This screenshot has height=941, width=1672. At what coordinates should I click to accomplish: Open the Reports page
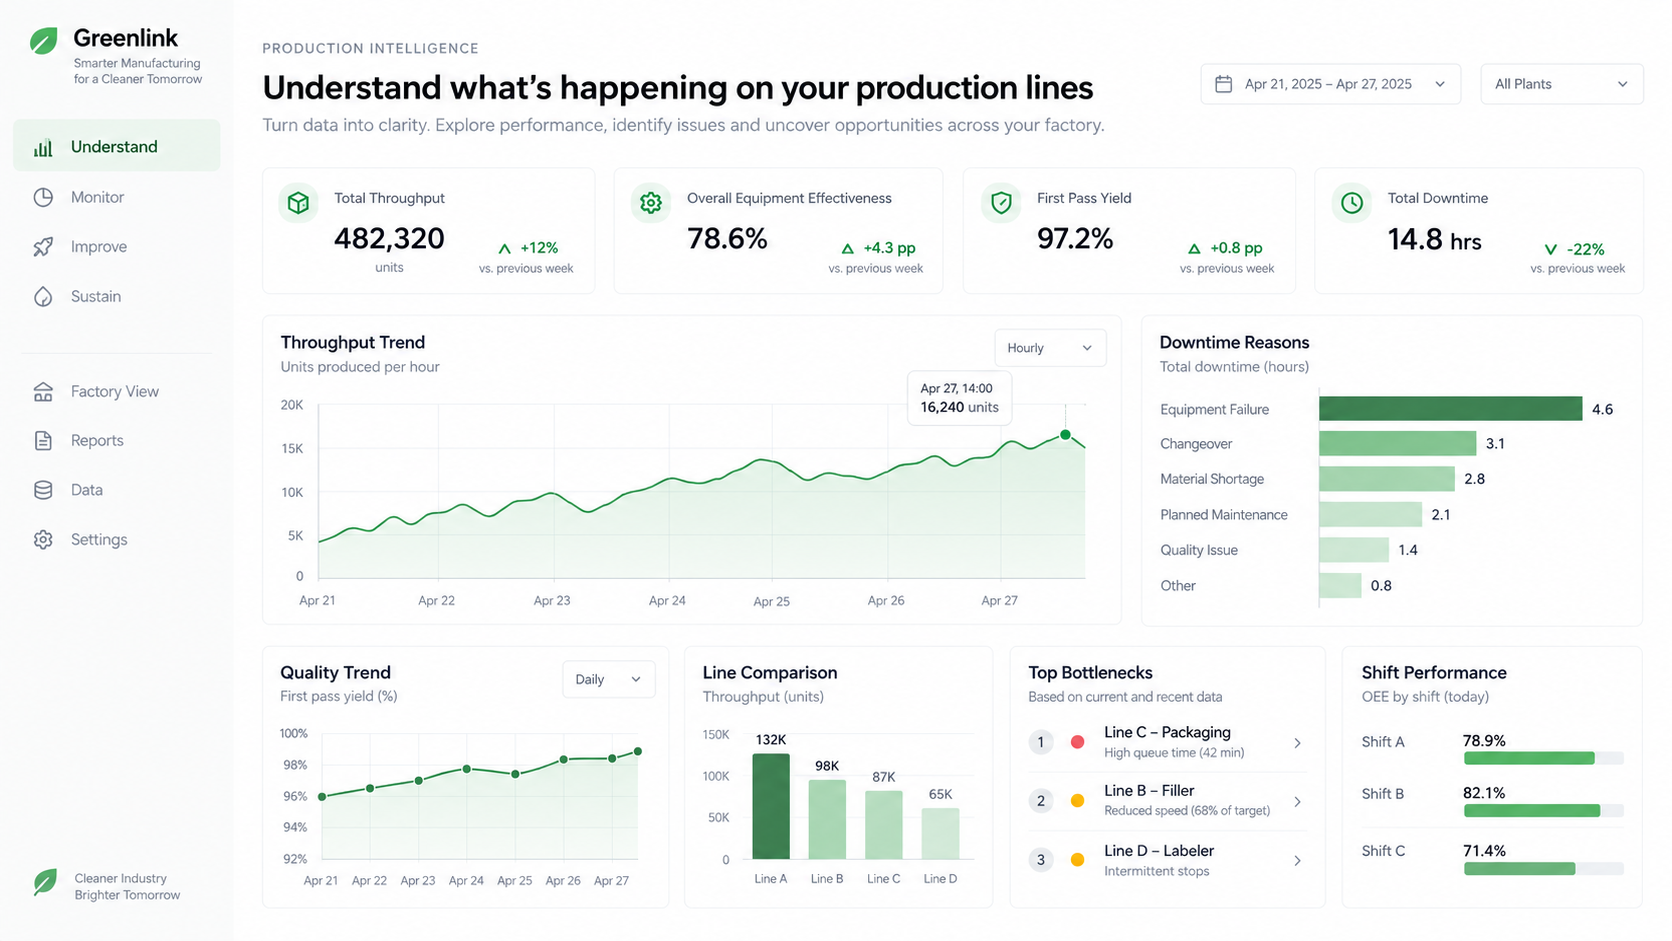117,440
